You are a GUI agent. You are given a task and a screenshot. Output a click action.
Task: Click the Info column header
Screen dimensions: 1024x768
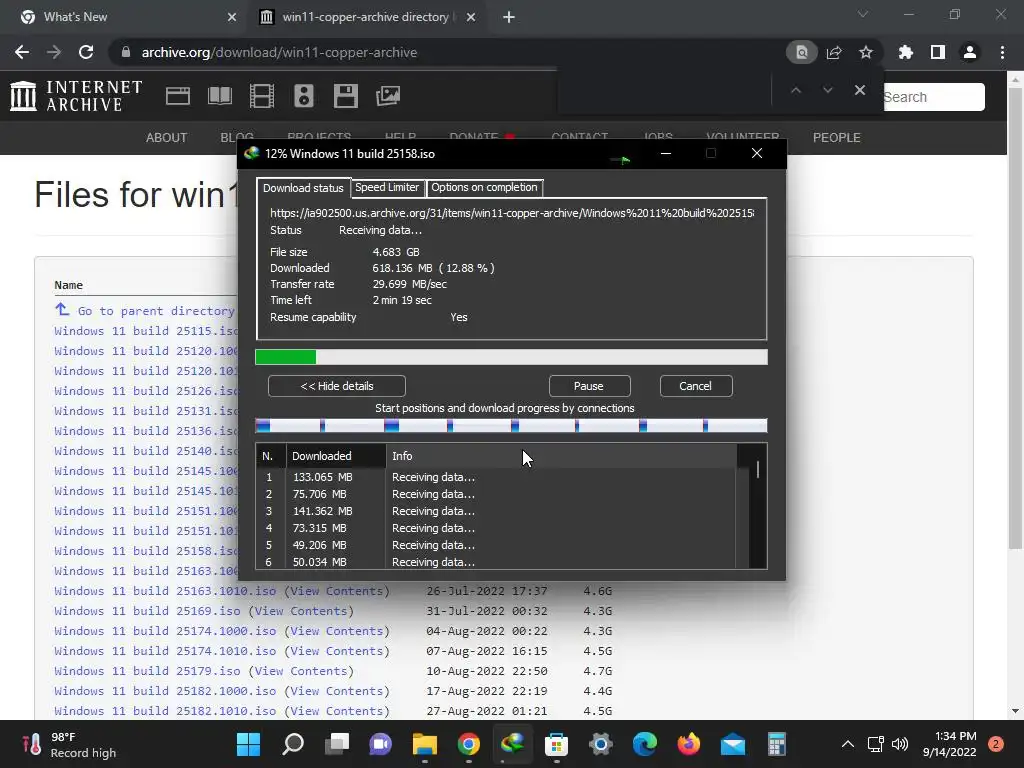(562, 456)
